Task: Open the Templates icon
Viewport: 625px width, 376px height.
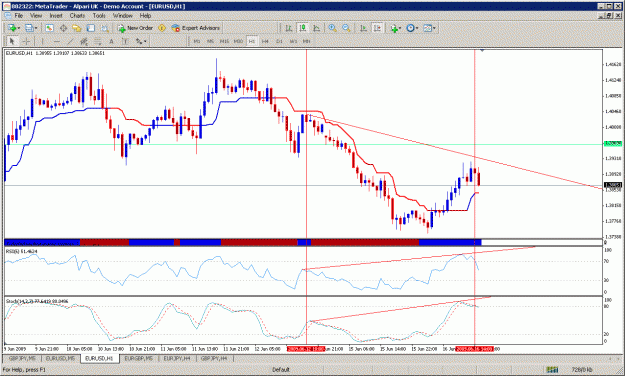Action: [x=427, y=28]
